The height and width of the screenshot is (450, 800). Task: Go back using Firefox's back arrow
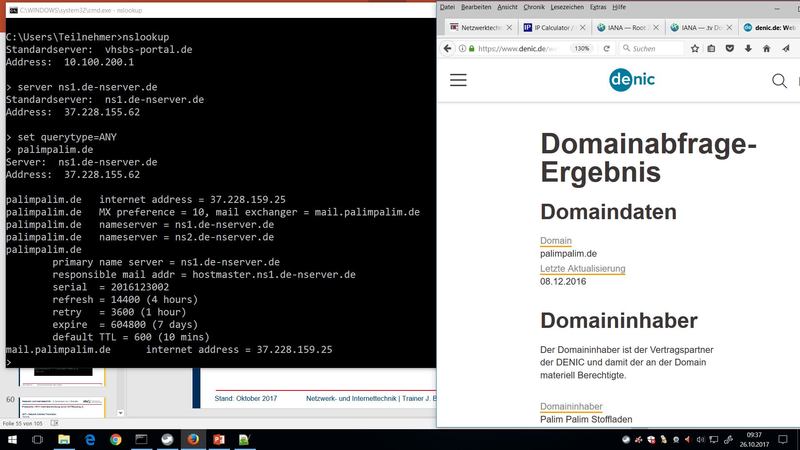pos(447,48)
